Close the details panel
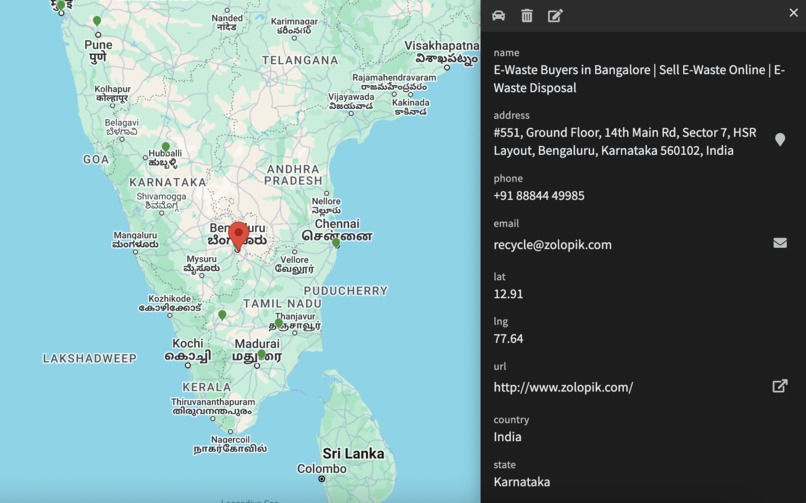Screen dimensions: 806x503 click(x=794, y=13)
